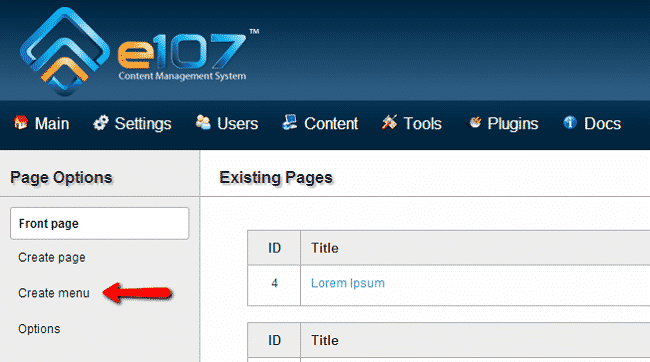Open the Main menu
Screen dimensions: 650x362
52,124
